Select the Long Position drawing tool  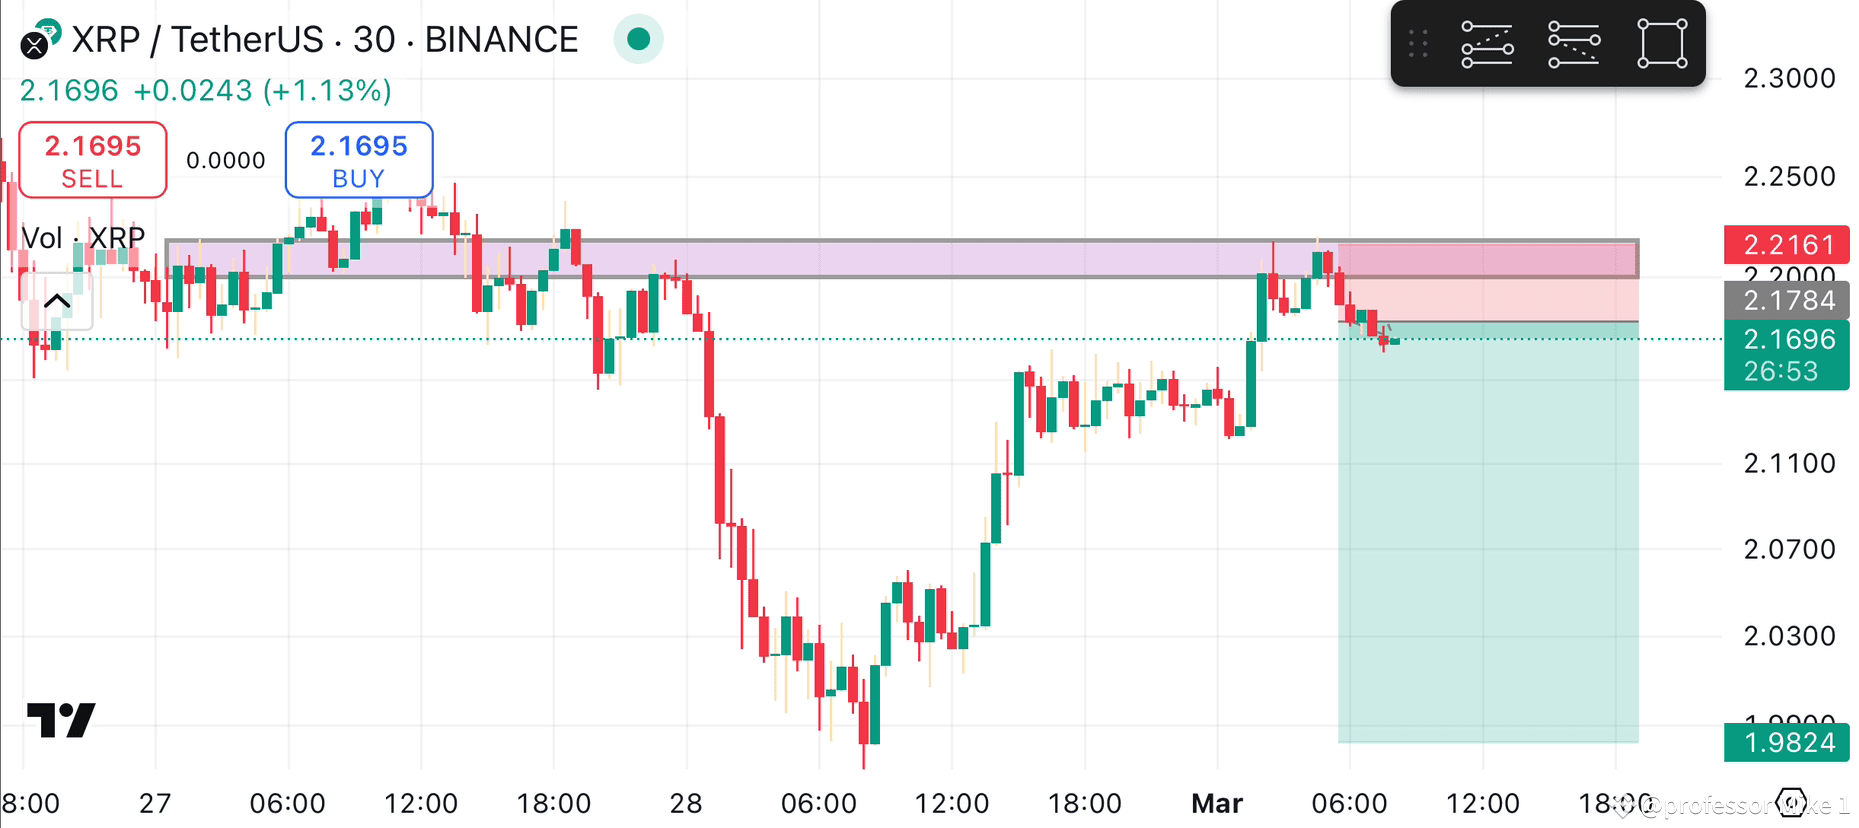pos(1487,44)
